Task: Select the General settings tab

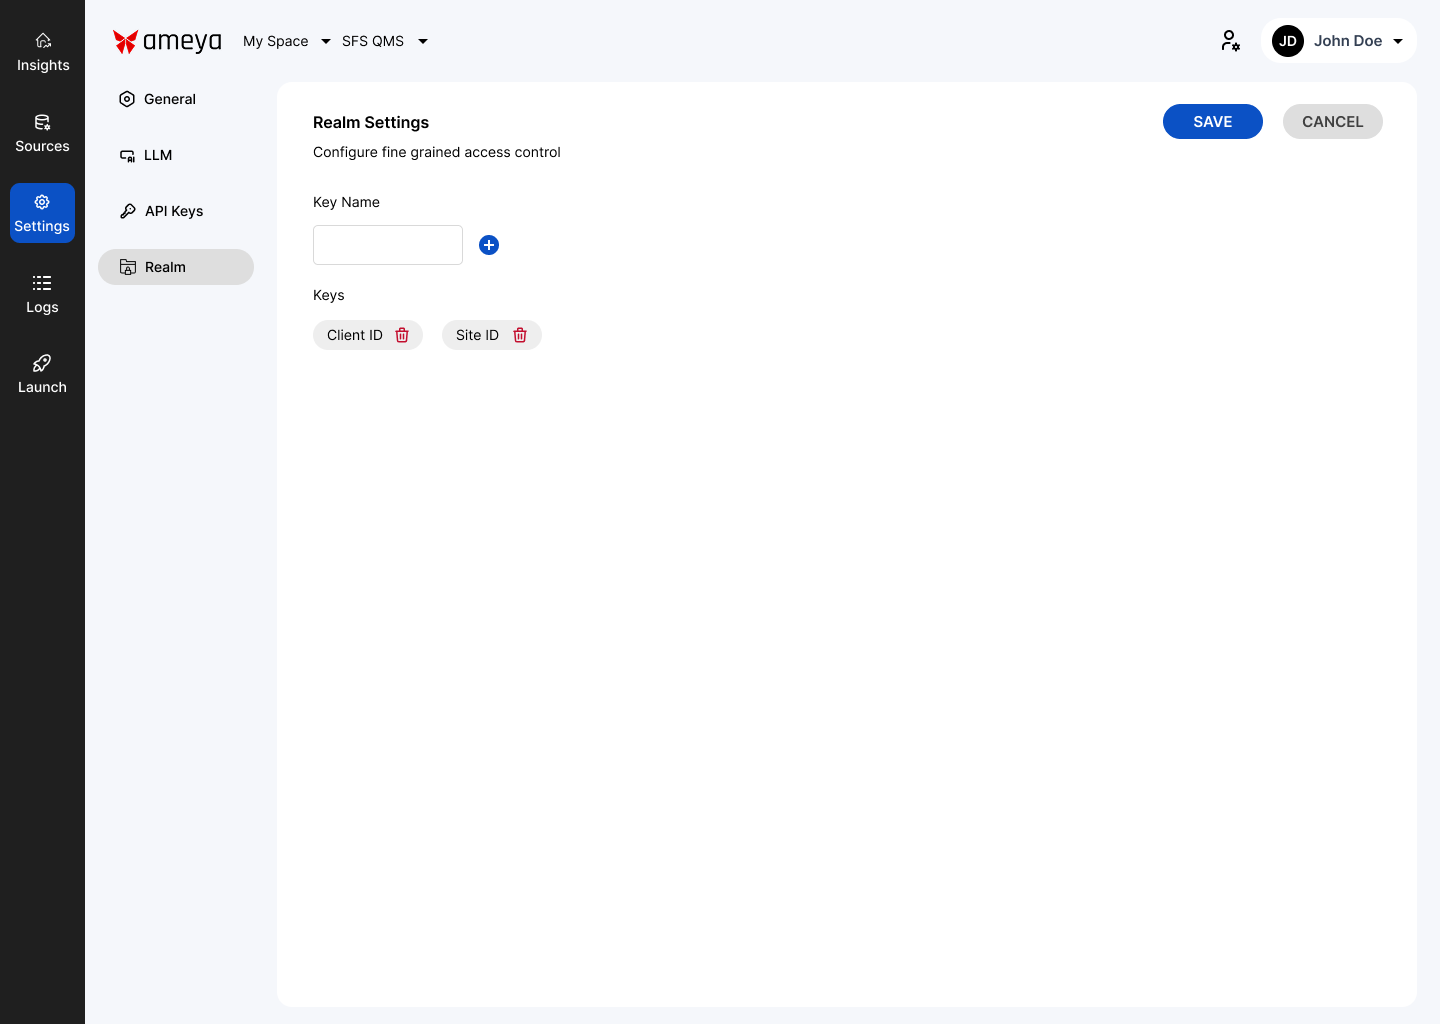Action: (170, 99)
